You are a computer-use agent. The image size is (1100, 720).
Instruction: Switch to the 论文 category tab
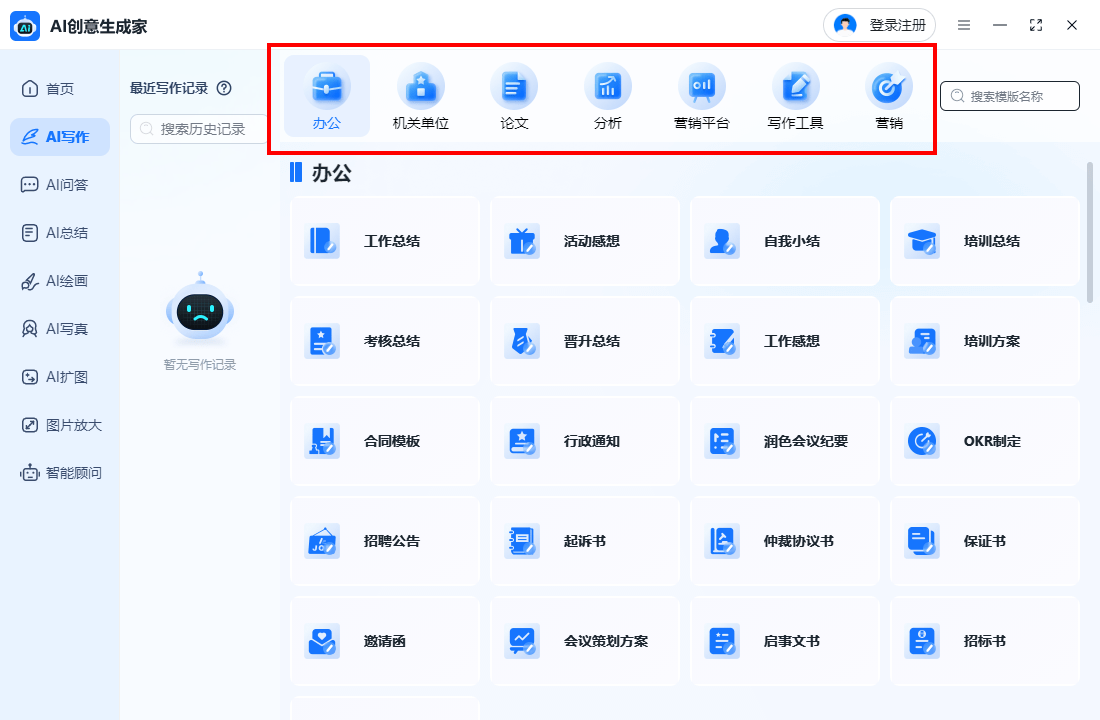point(514,97)
